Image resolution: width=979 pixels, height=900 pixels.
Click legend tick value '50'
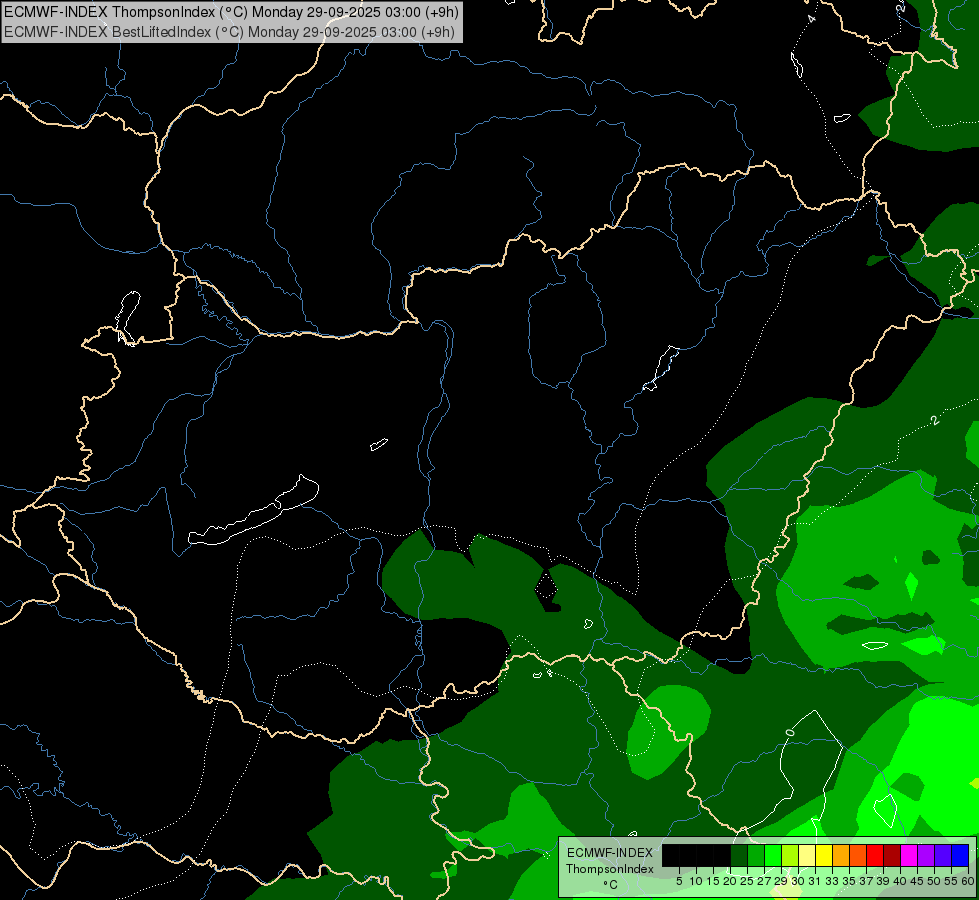coord(934,881)
